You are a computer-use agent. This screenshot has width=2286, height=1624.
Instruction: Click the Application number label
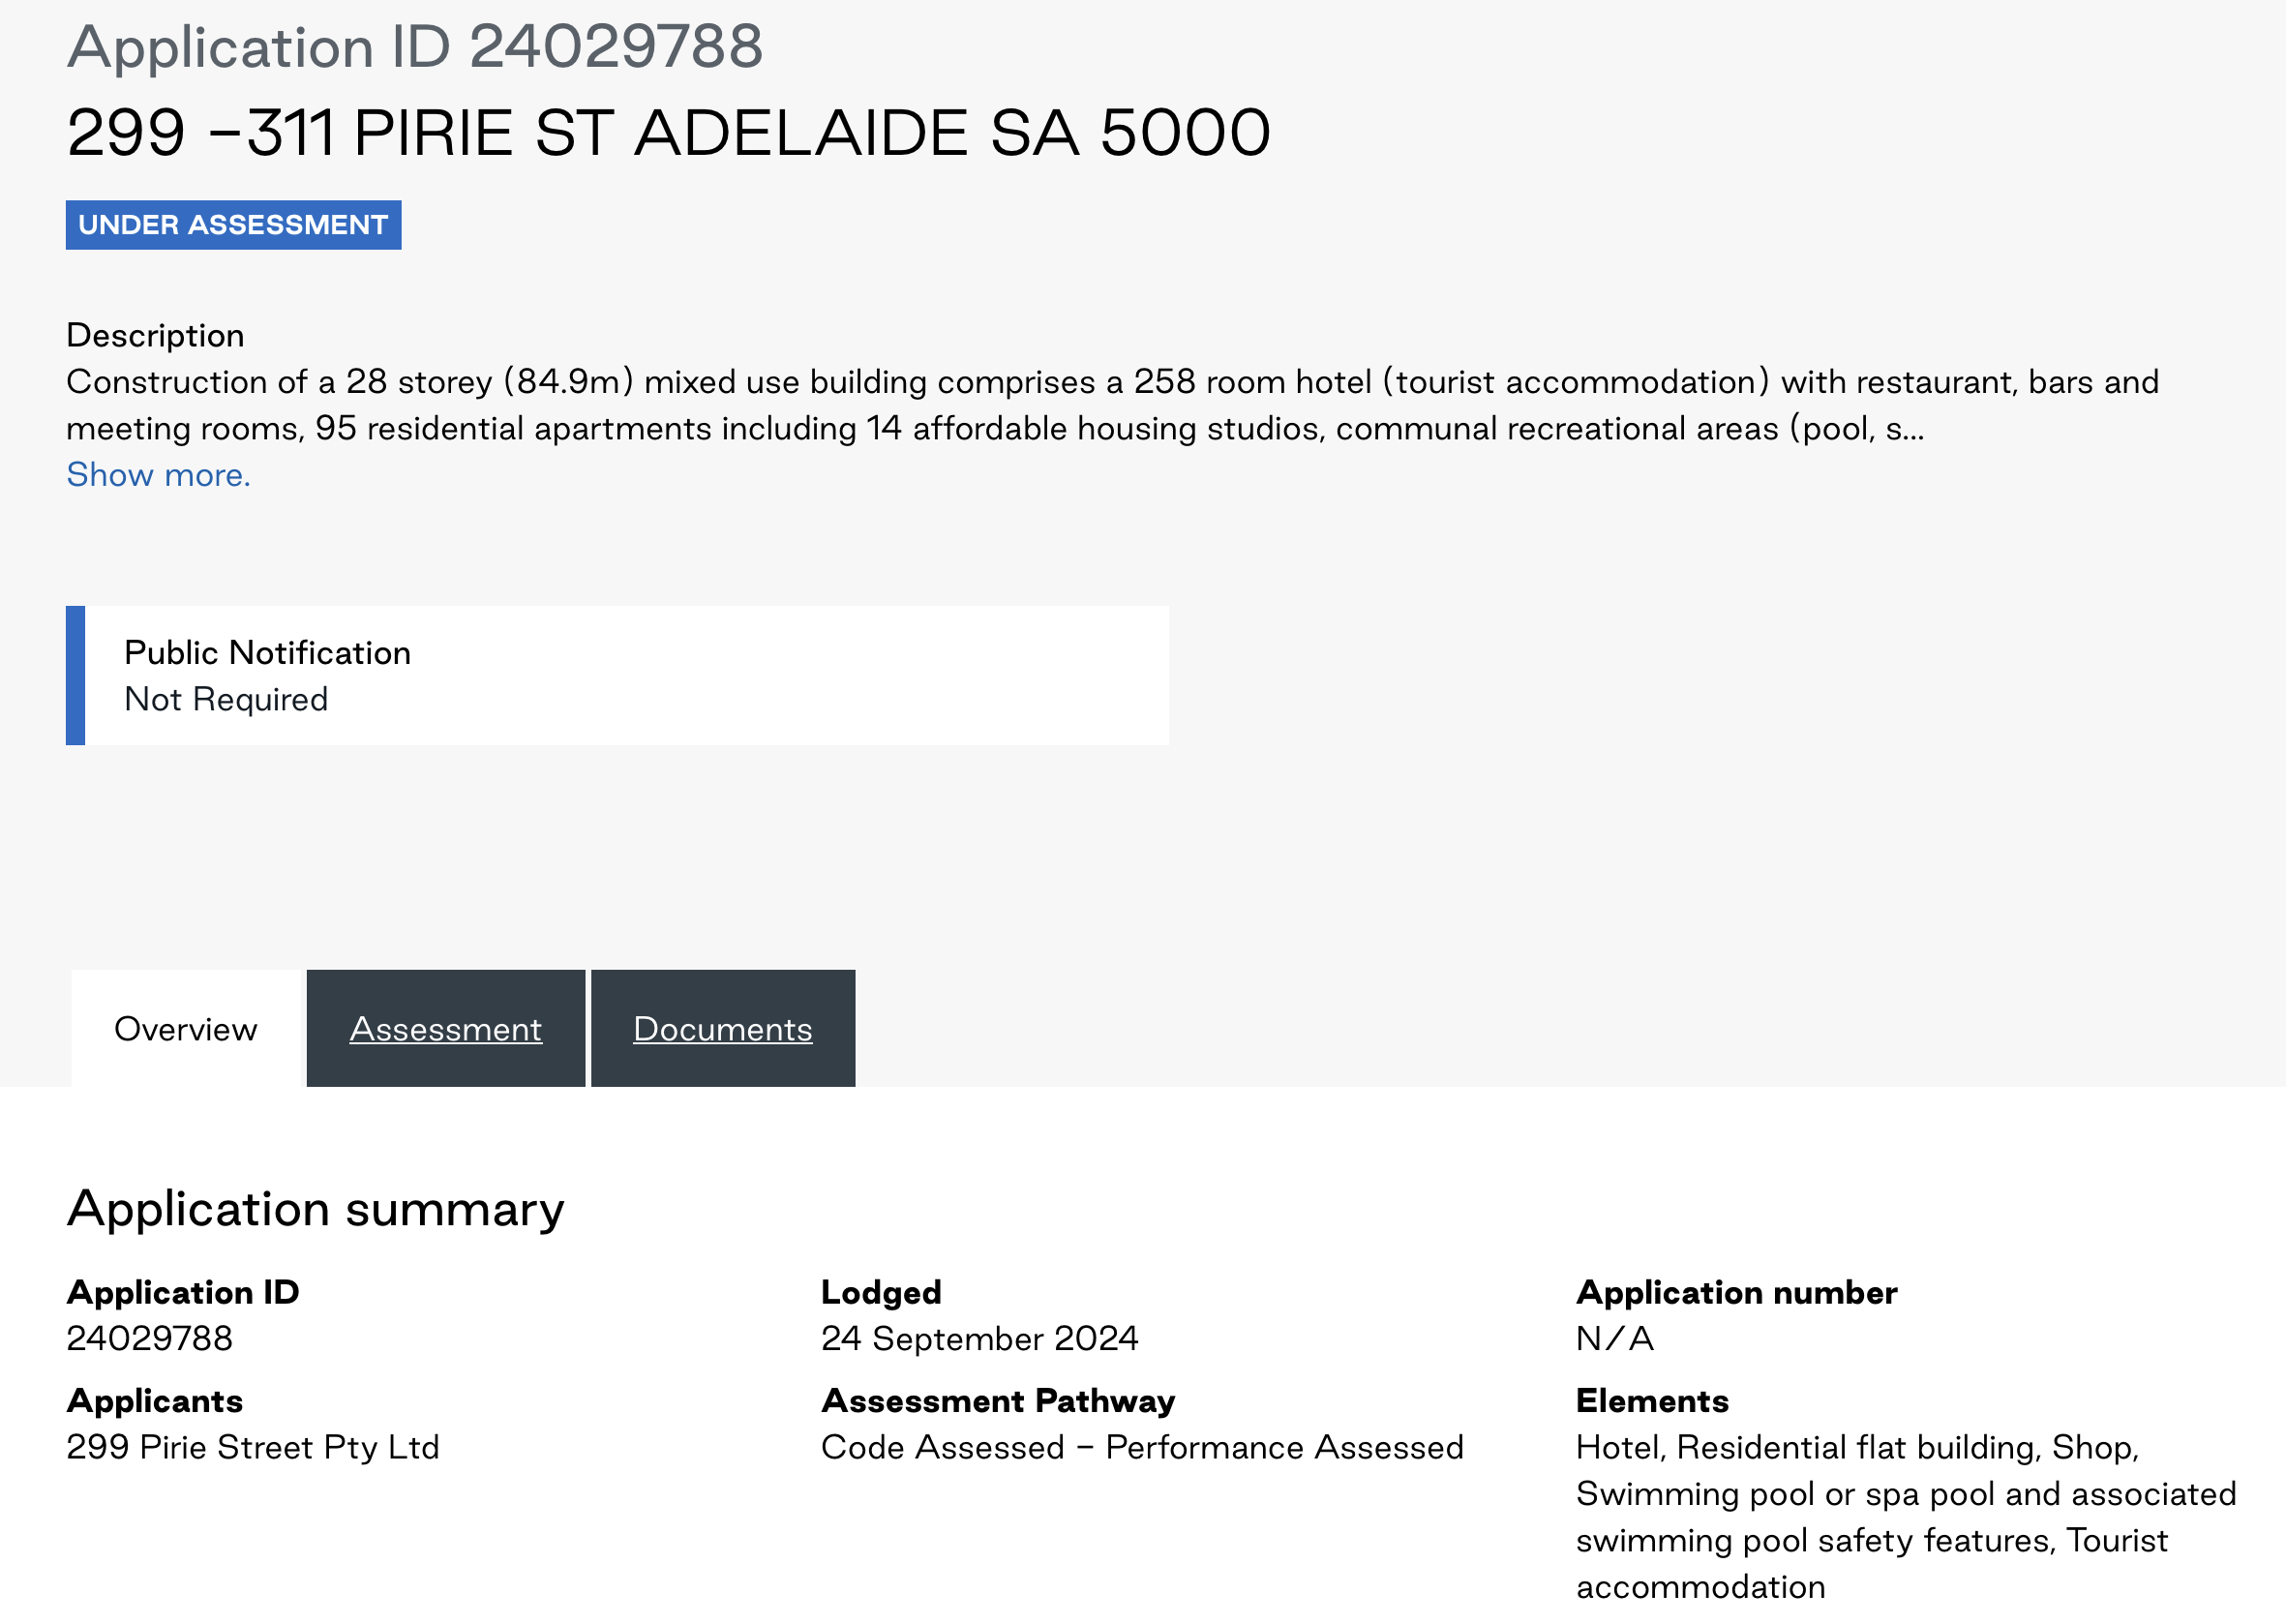click(1736, 1293)
